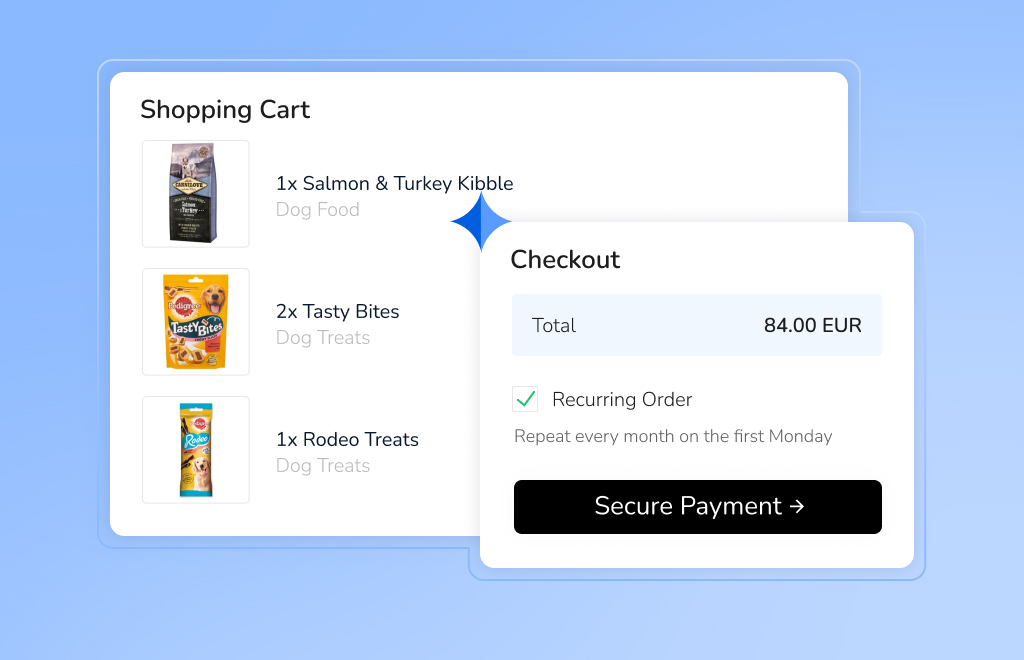The height and width of the screenshot is (660, 1024).
Task: Click the blue sparkle icon beside Checkout
Action: click(x=481, y=222)
